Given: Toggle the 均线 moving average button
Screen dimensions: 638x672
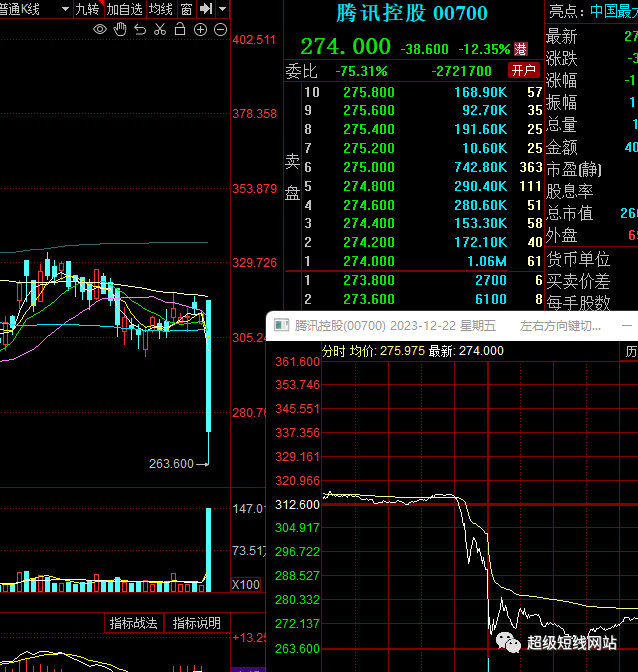Looking at the screenshot, I should [161, 9].
